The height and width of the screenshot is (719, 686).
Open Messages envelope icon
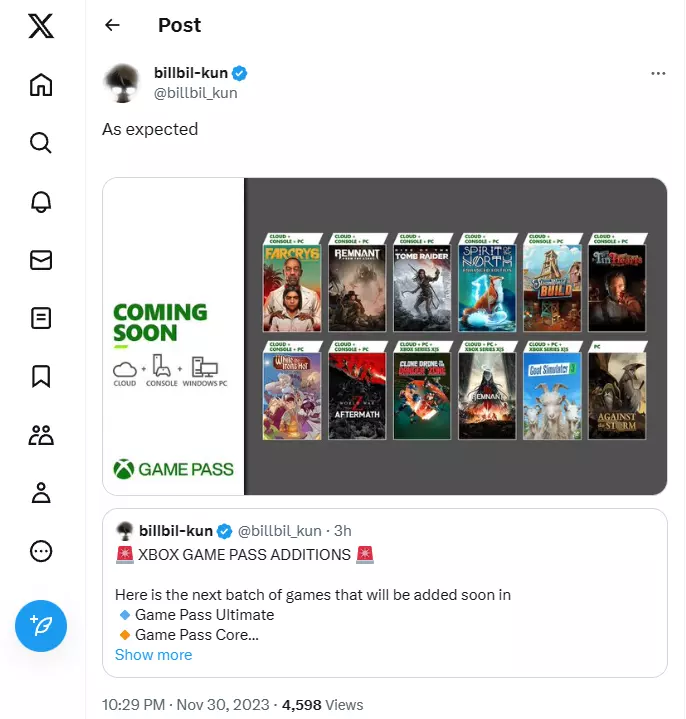[x=41, y=260]
